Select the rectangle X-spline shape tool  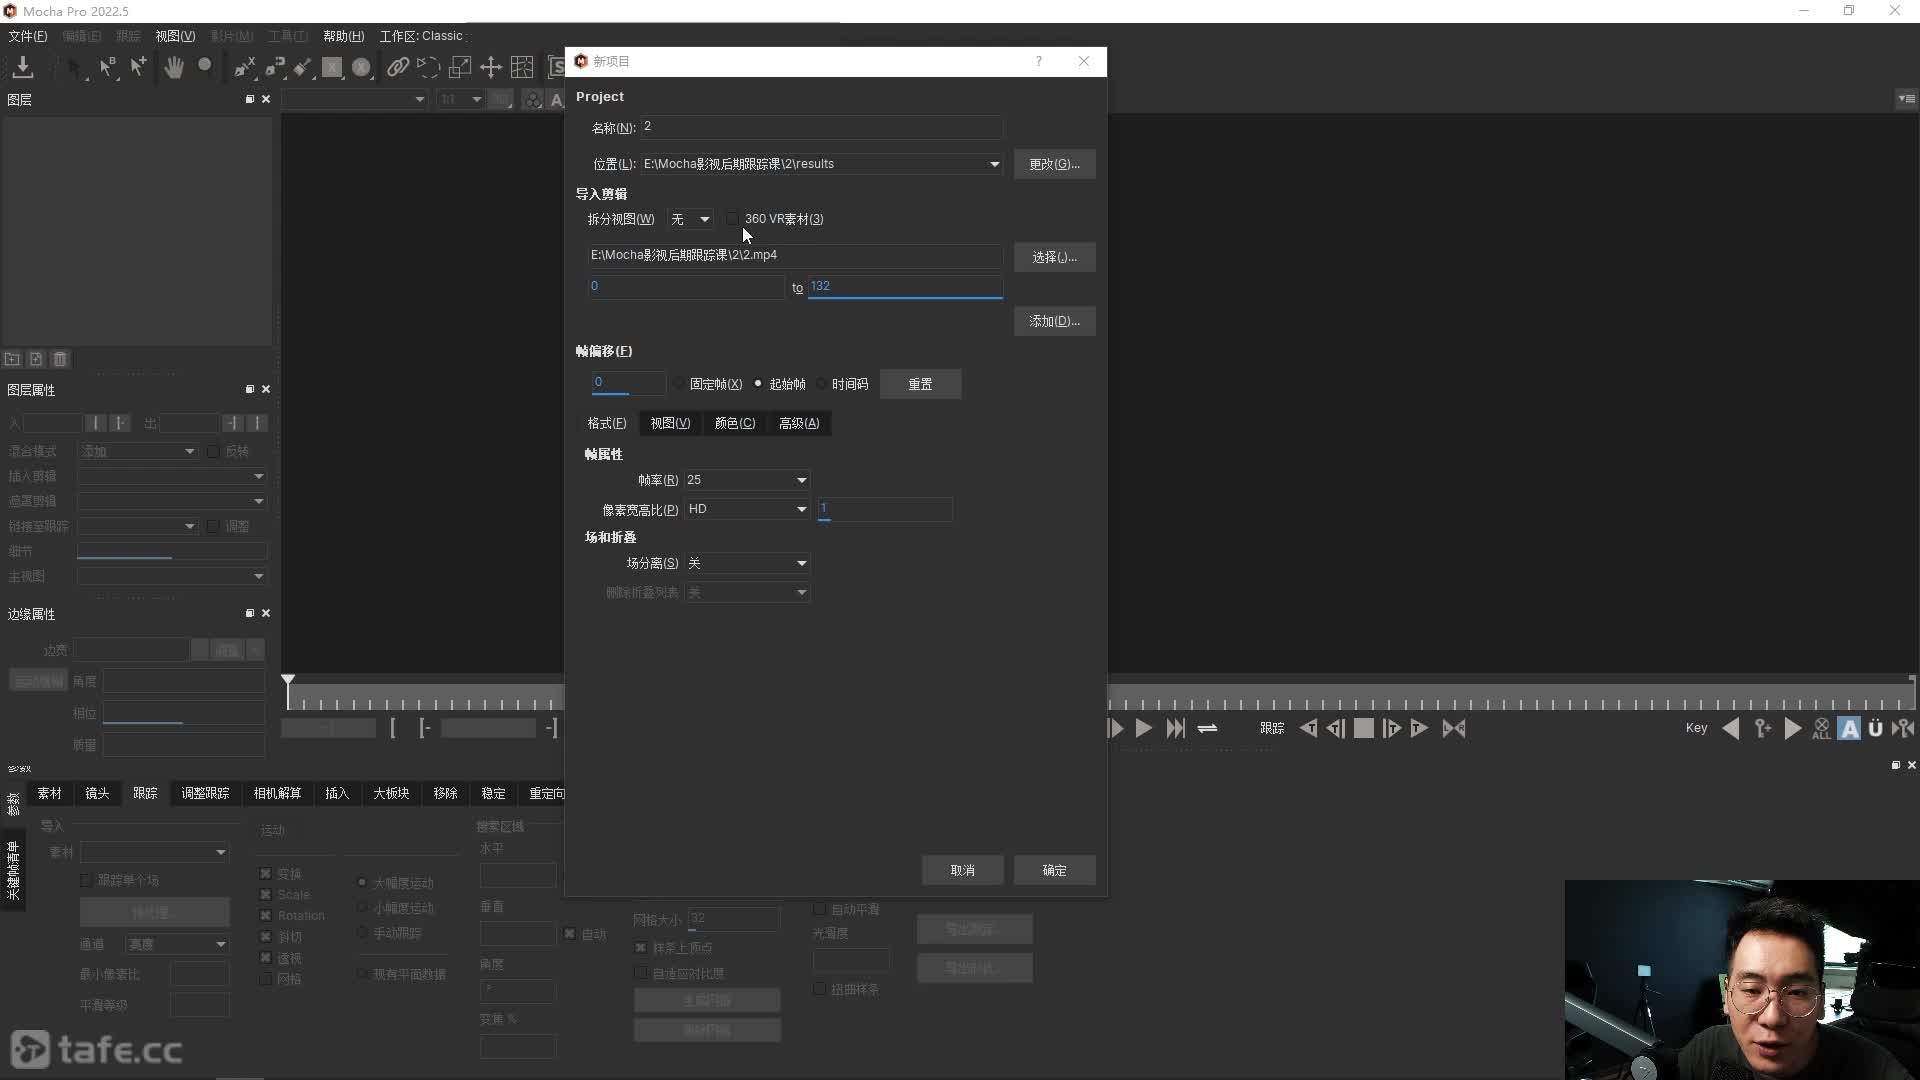332,67
